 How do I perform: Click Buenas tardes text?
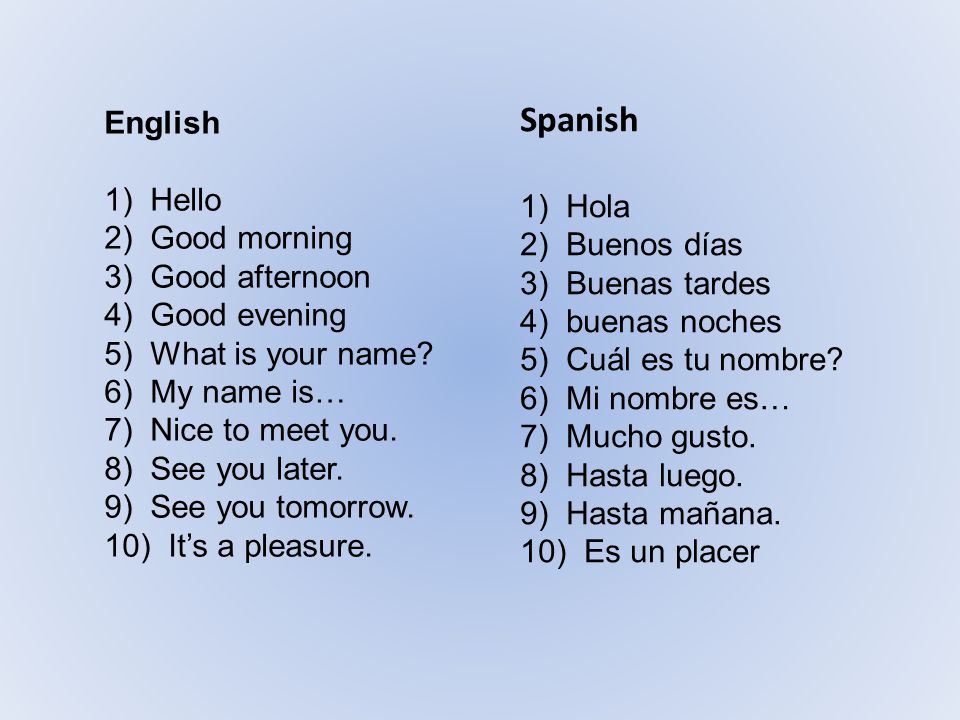(669, 283)
